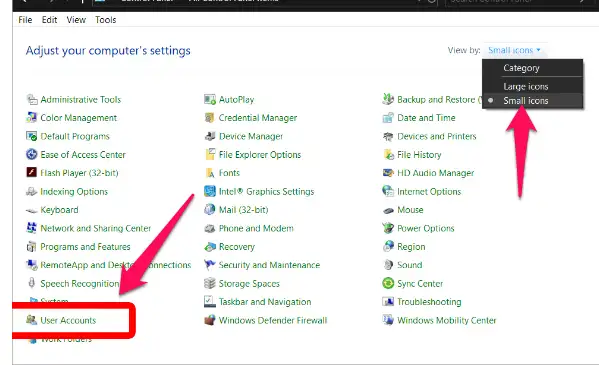Click the Region globe icon
Screen dimensions: 599x365
click(388, 246)
